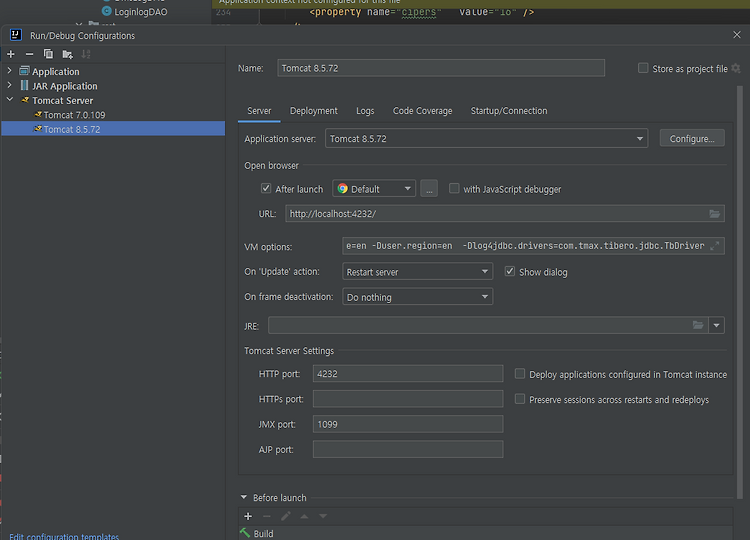750x540 pixels.
Task: Expand the JAR Application tree node
Action: [x=10, y=85]
